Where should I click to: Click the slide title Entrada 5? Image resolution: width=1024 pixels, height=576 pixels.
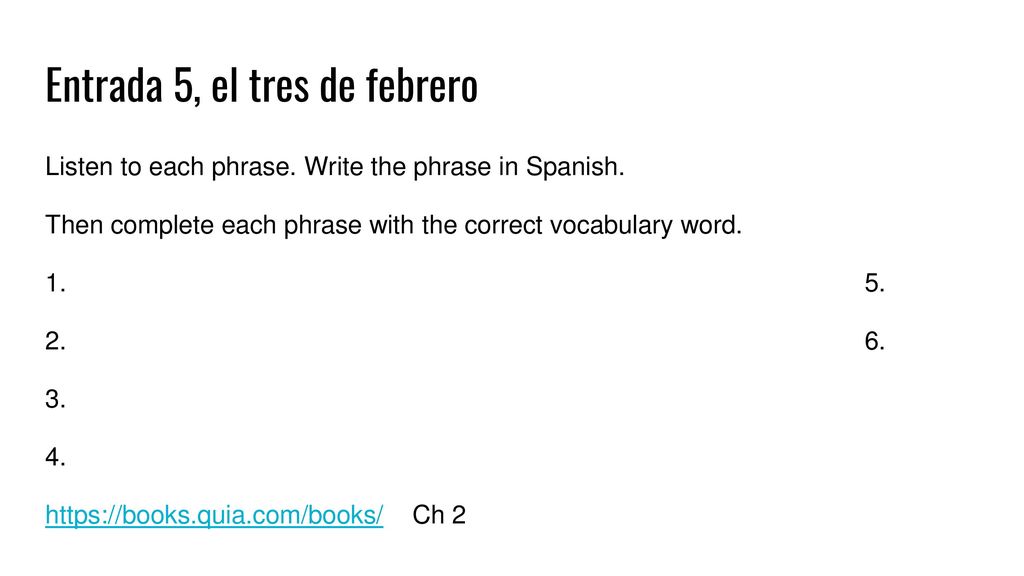[x=261, y=86]
